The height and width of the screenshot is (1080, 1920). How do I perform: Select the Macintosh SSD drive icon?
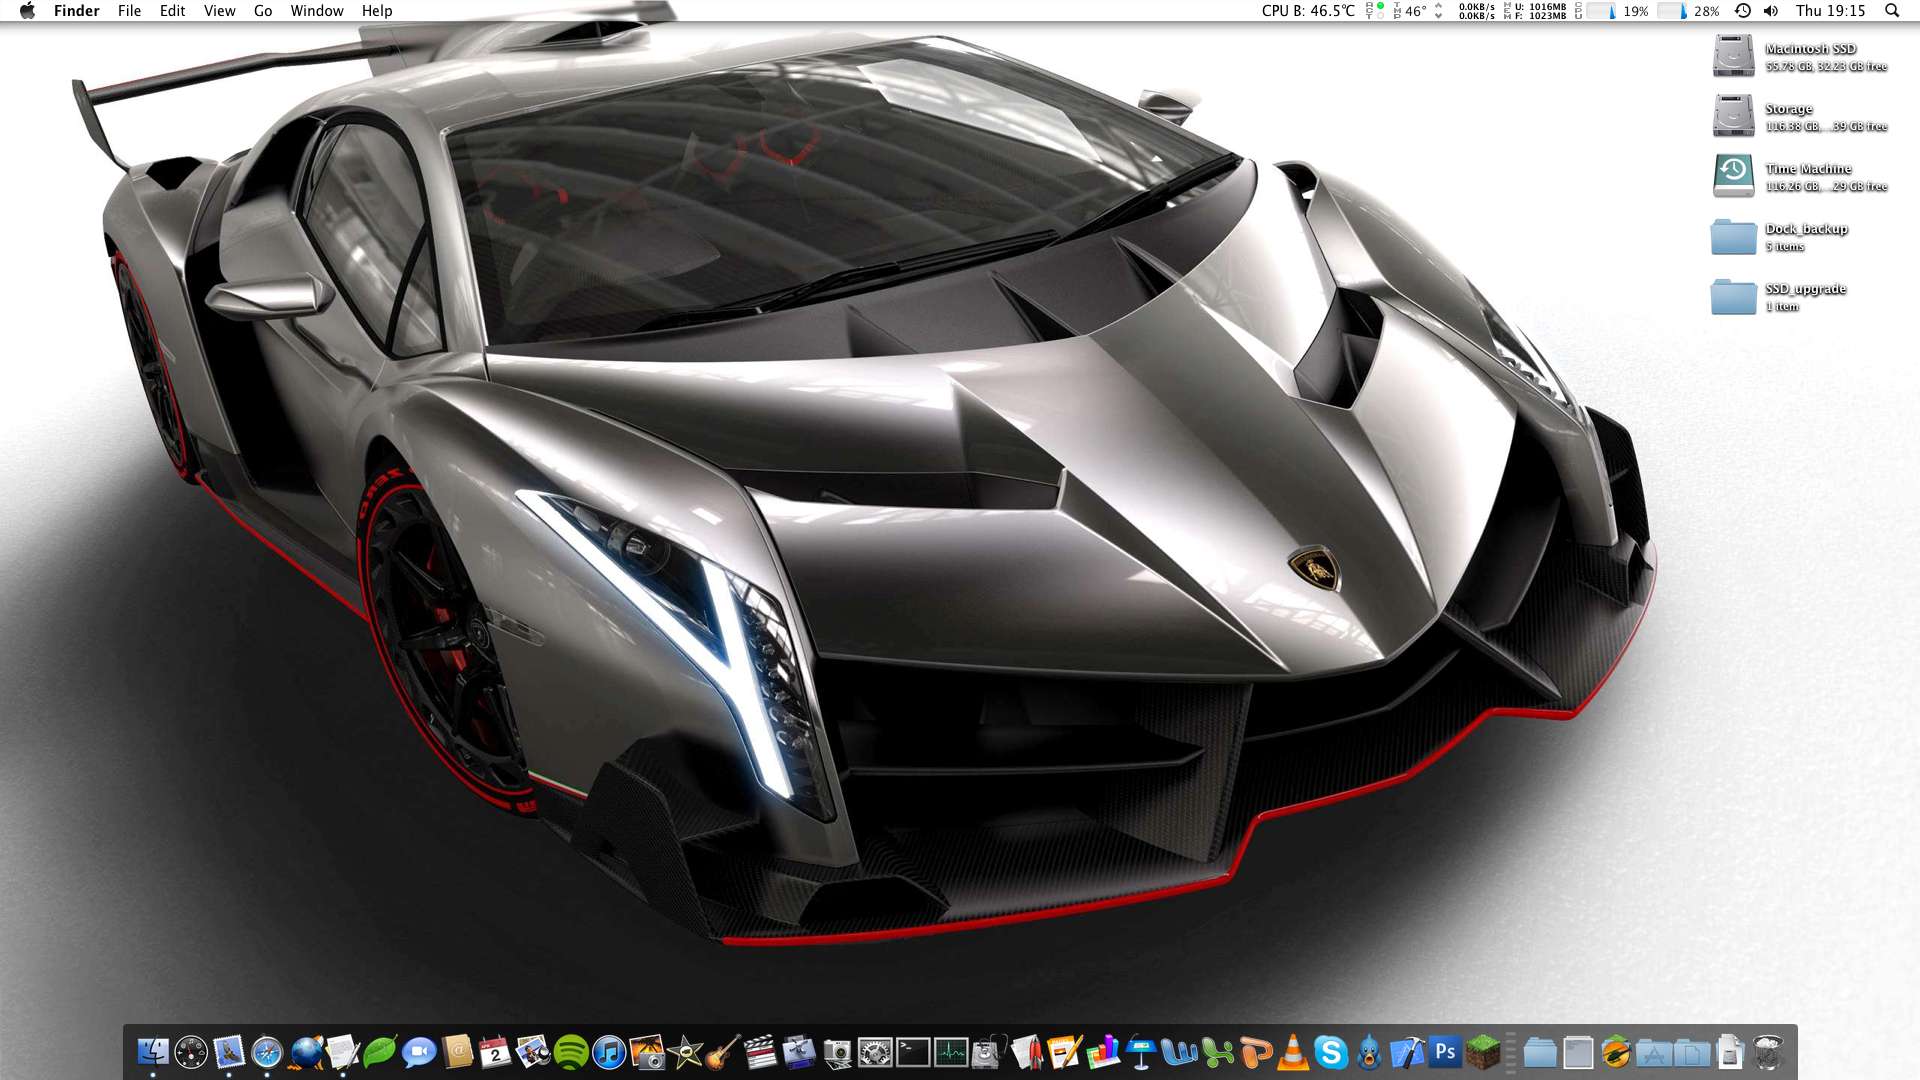(1733, 56)
